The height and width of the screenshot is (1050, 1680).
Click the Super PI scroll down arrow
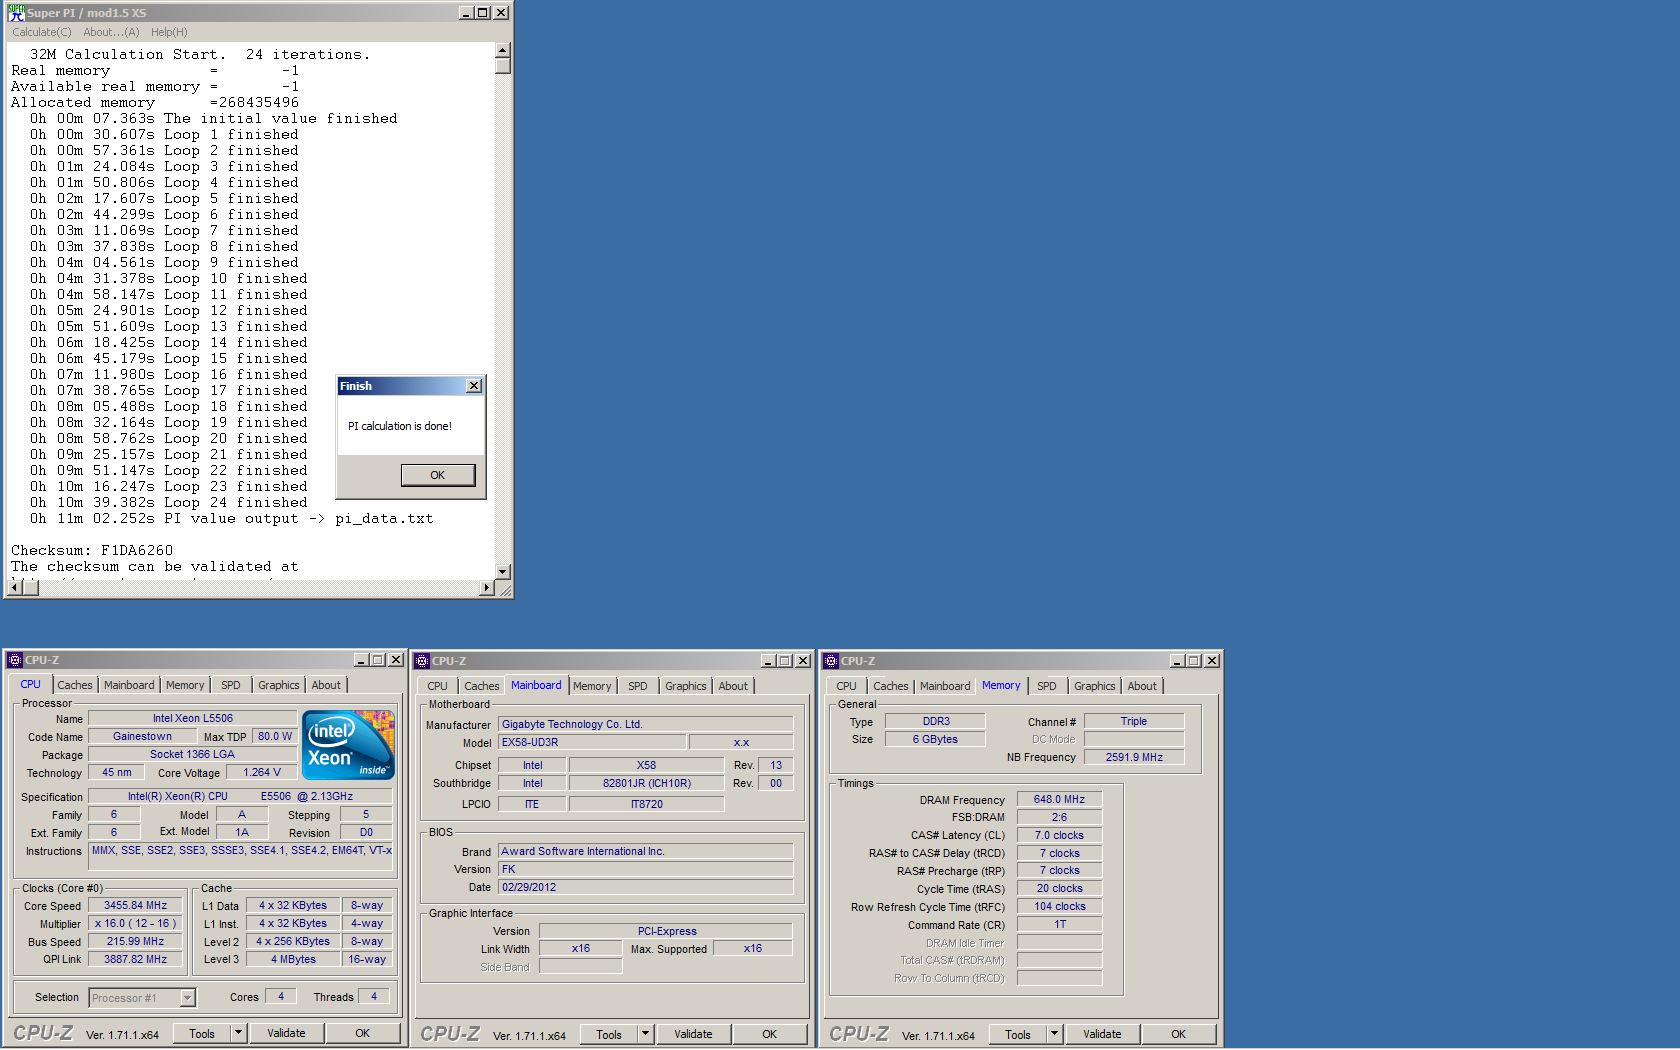pyautogui.click(x=503, y=572)
